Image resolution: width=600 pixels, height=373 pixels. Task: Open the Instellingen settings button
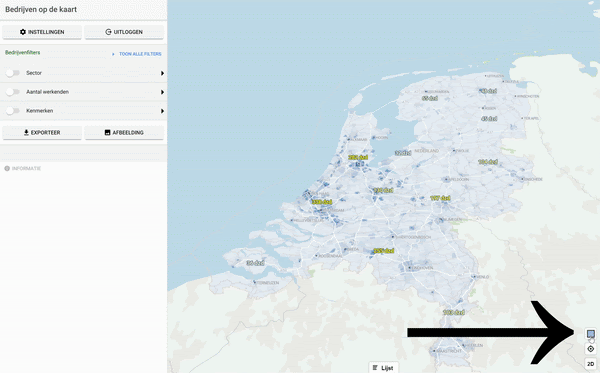[42, 32]
